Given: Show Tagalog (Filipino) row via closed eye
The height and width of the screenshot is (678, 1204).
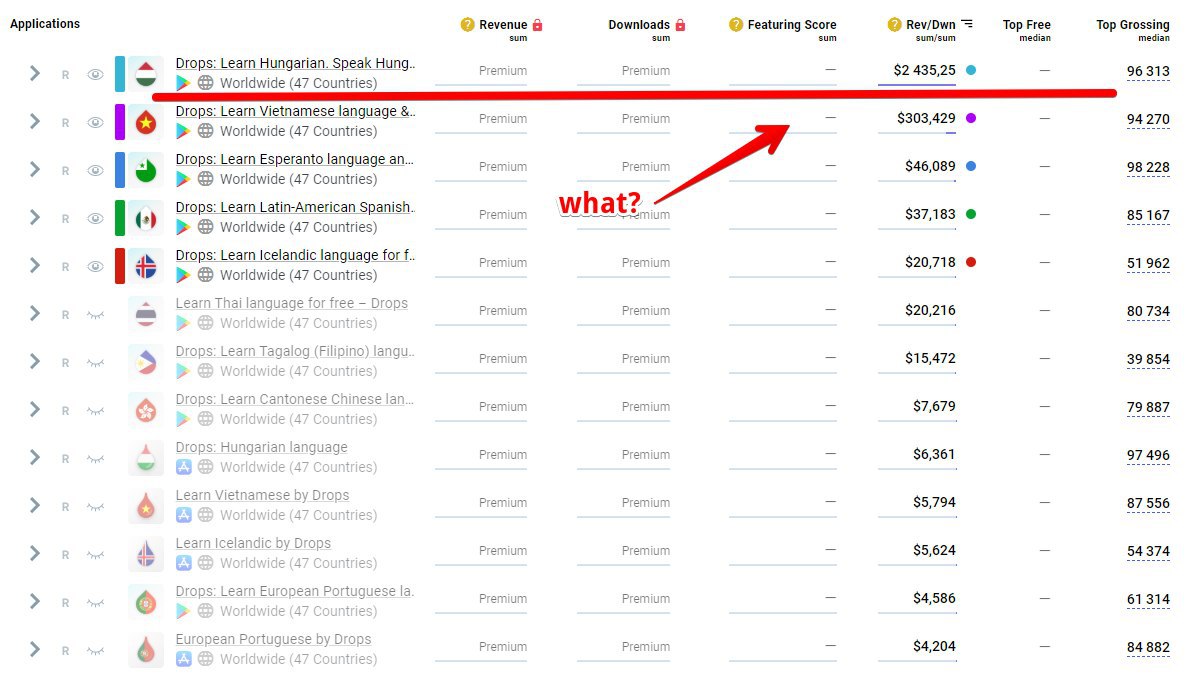Looking at the screenshot, I should [95, 363].
